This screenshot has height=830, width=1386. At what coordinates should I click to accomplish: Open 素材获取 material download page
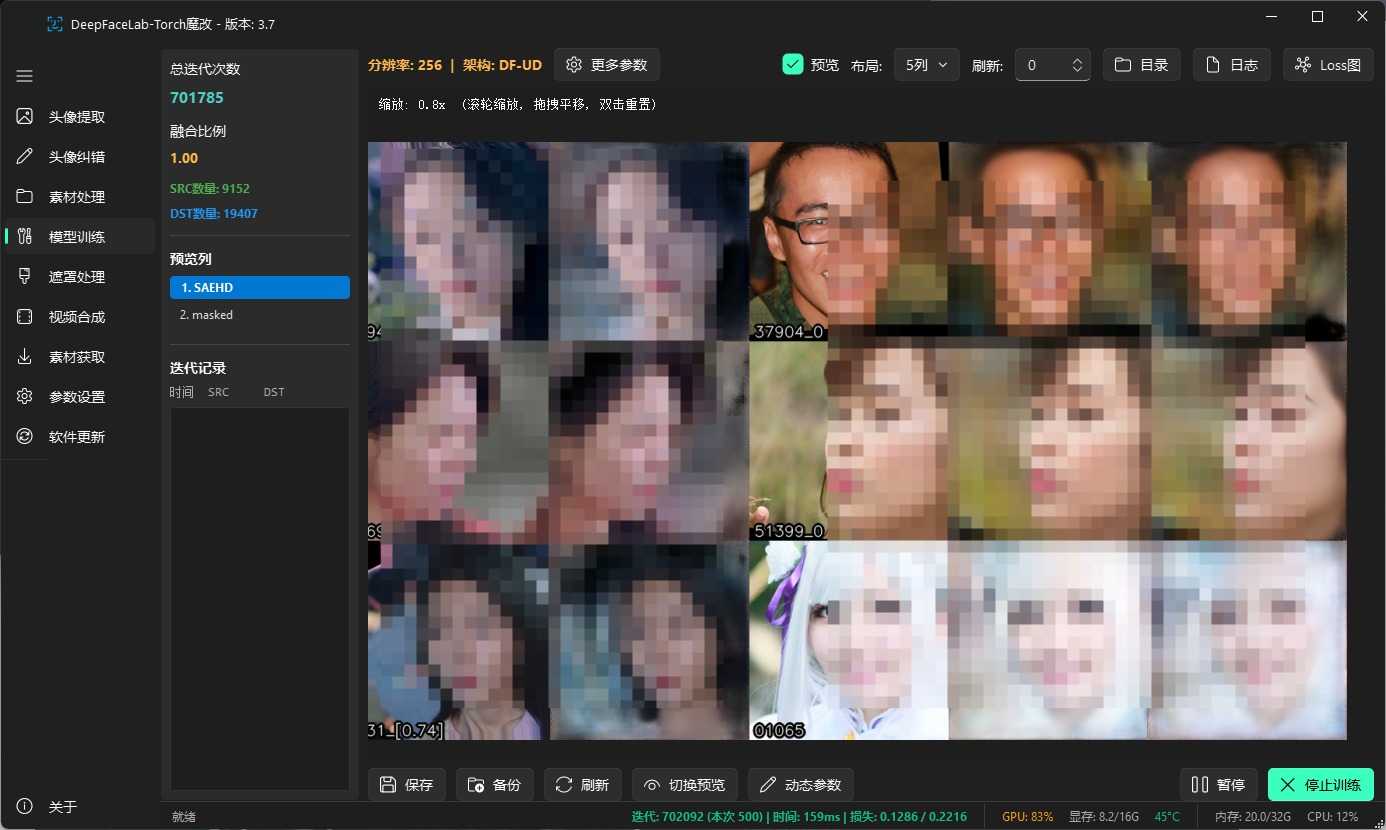[77, 357]
